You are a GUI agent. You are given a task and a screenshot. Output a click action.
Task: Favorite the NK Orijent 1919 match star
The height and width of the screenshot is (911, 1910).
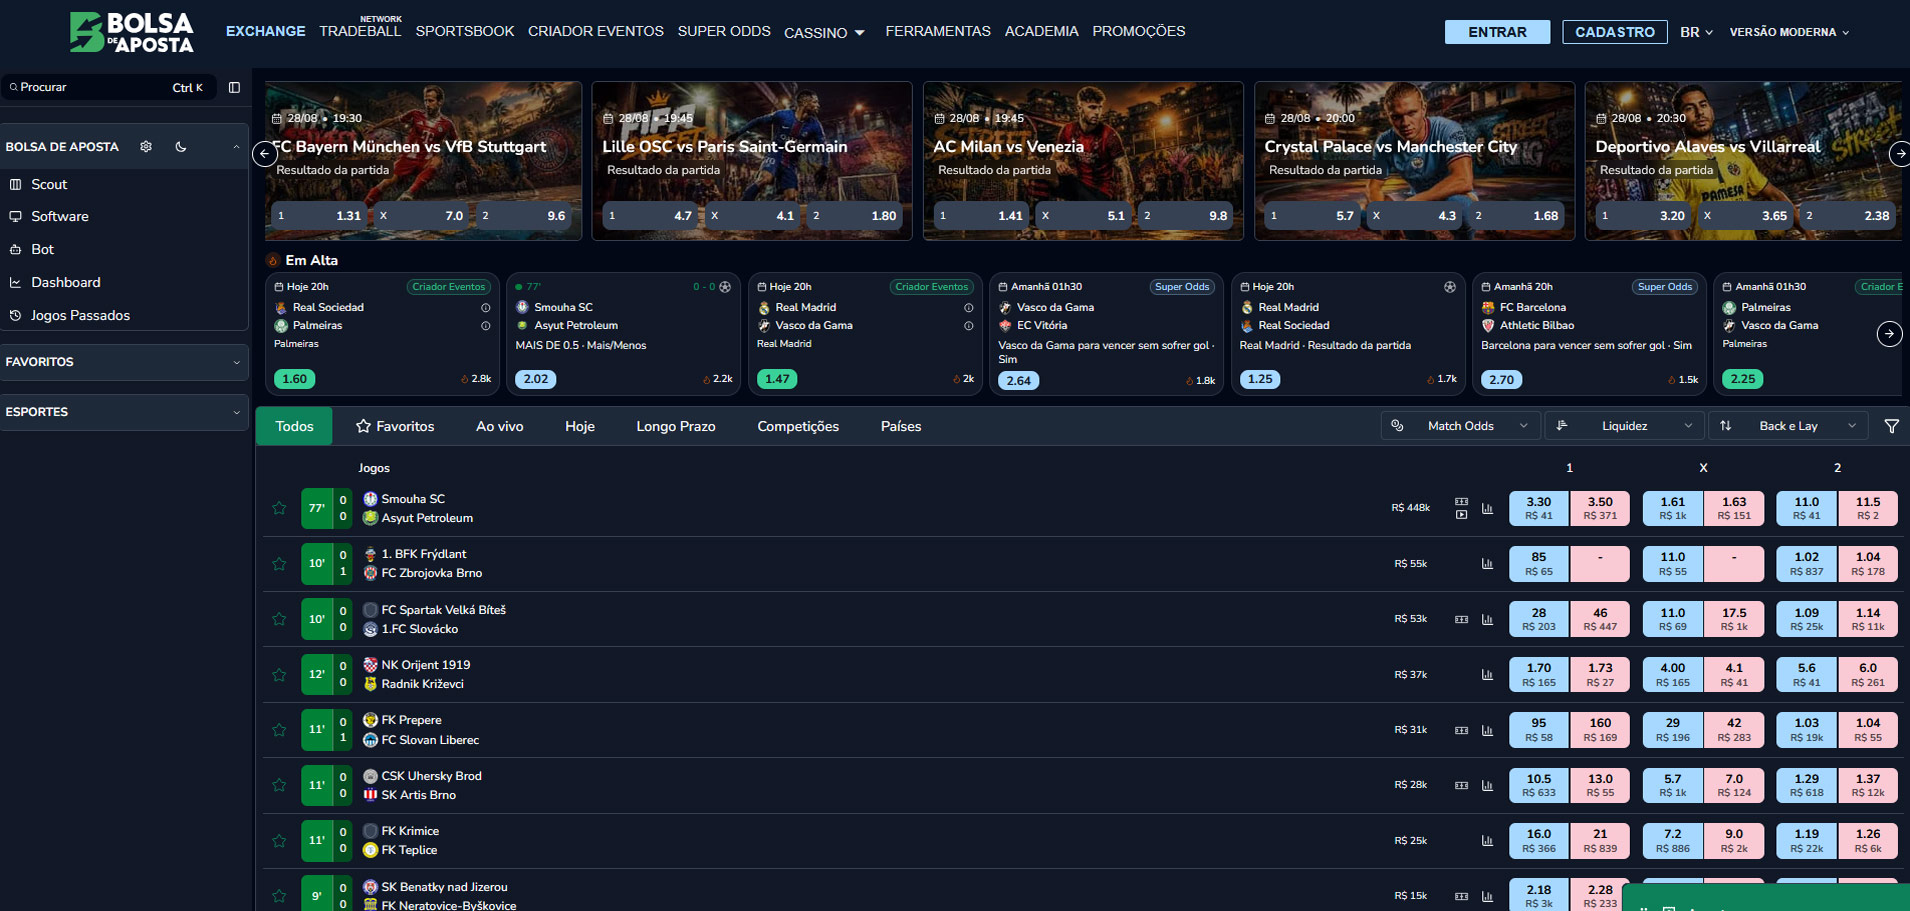pos(279,675)
